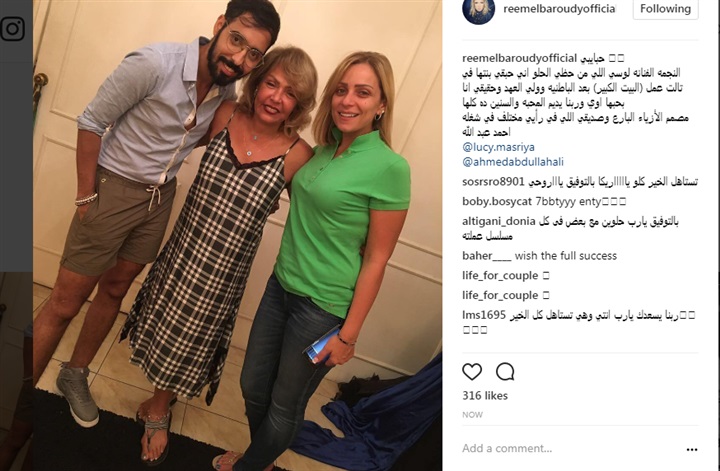
Task: Open reemelbaroudyofficial username in header
Action: pyautogui.click(x=559, y=9)
